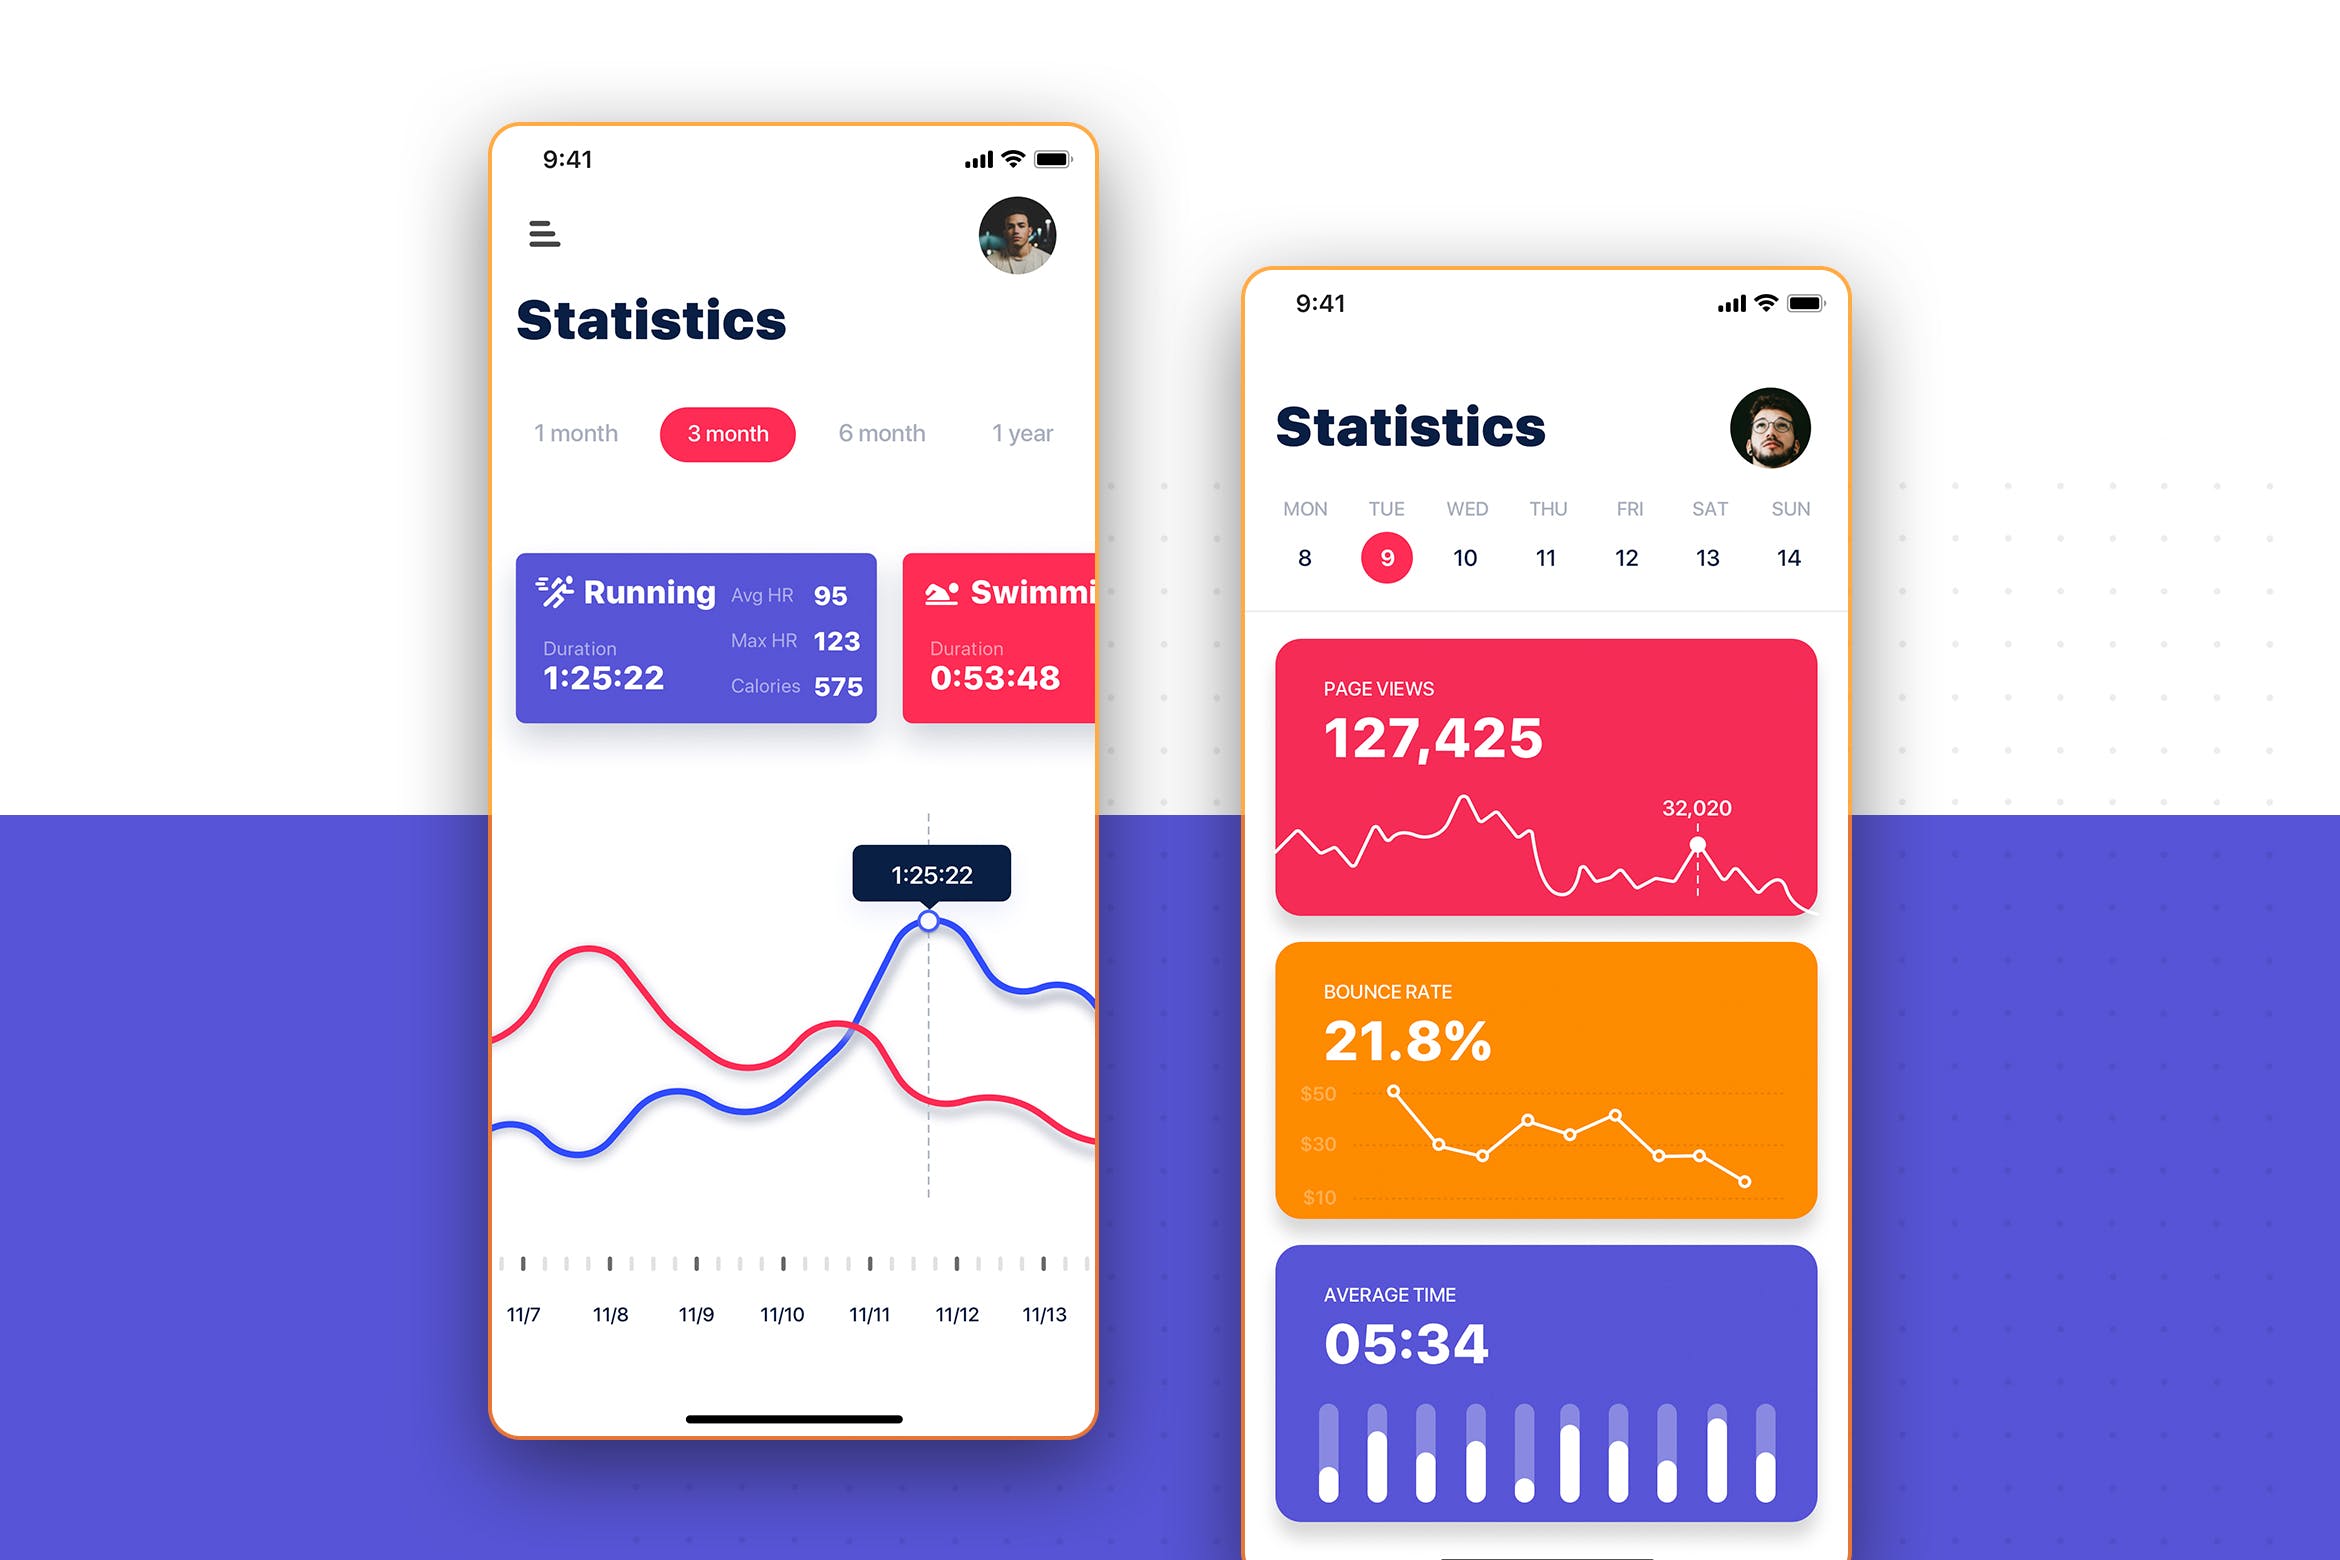This screenshot has height=1560, width=2340.
Task: Toggle the 1 month time period
Action: (x=575, y=434)
